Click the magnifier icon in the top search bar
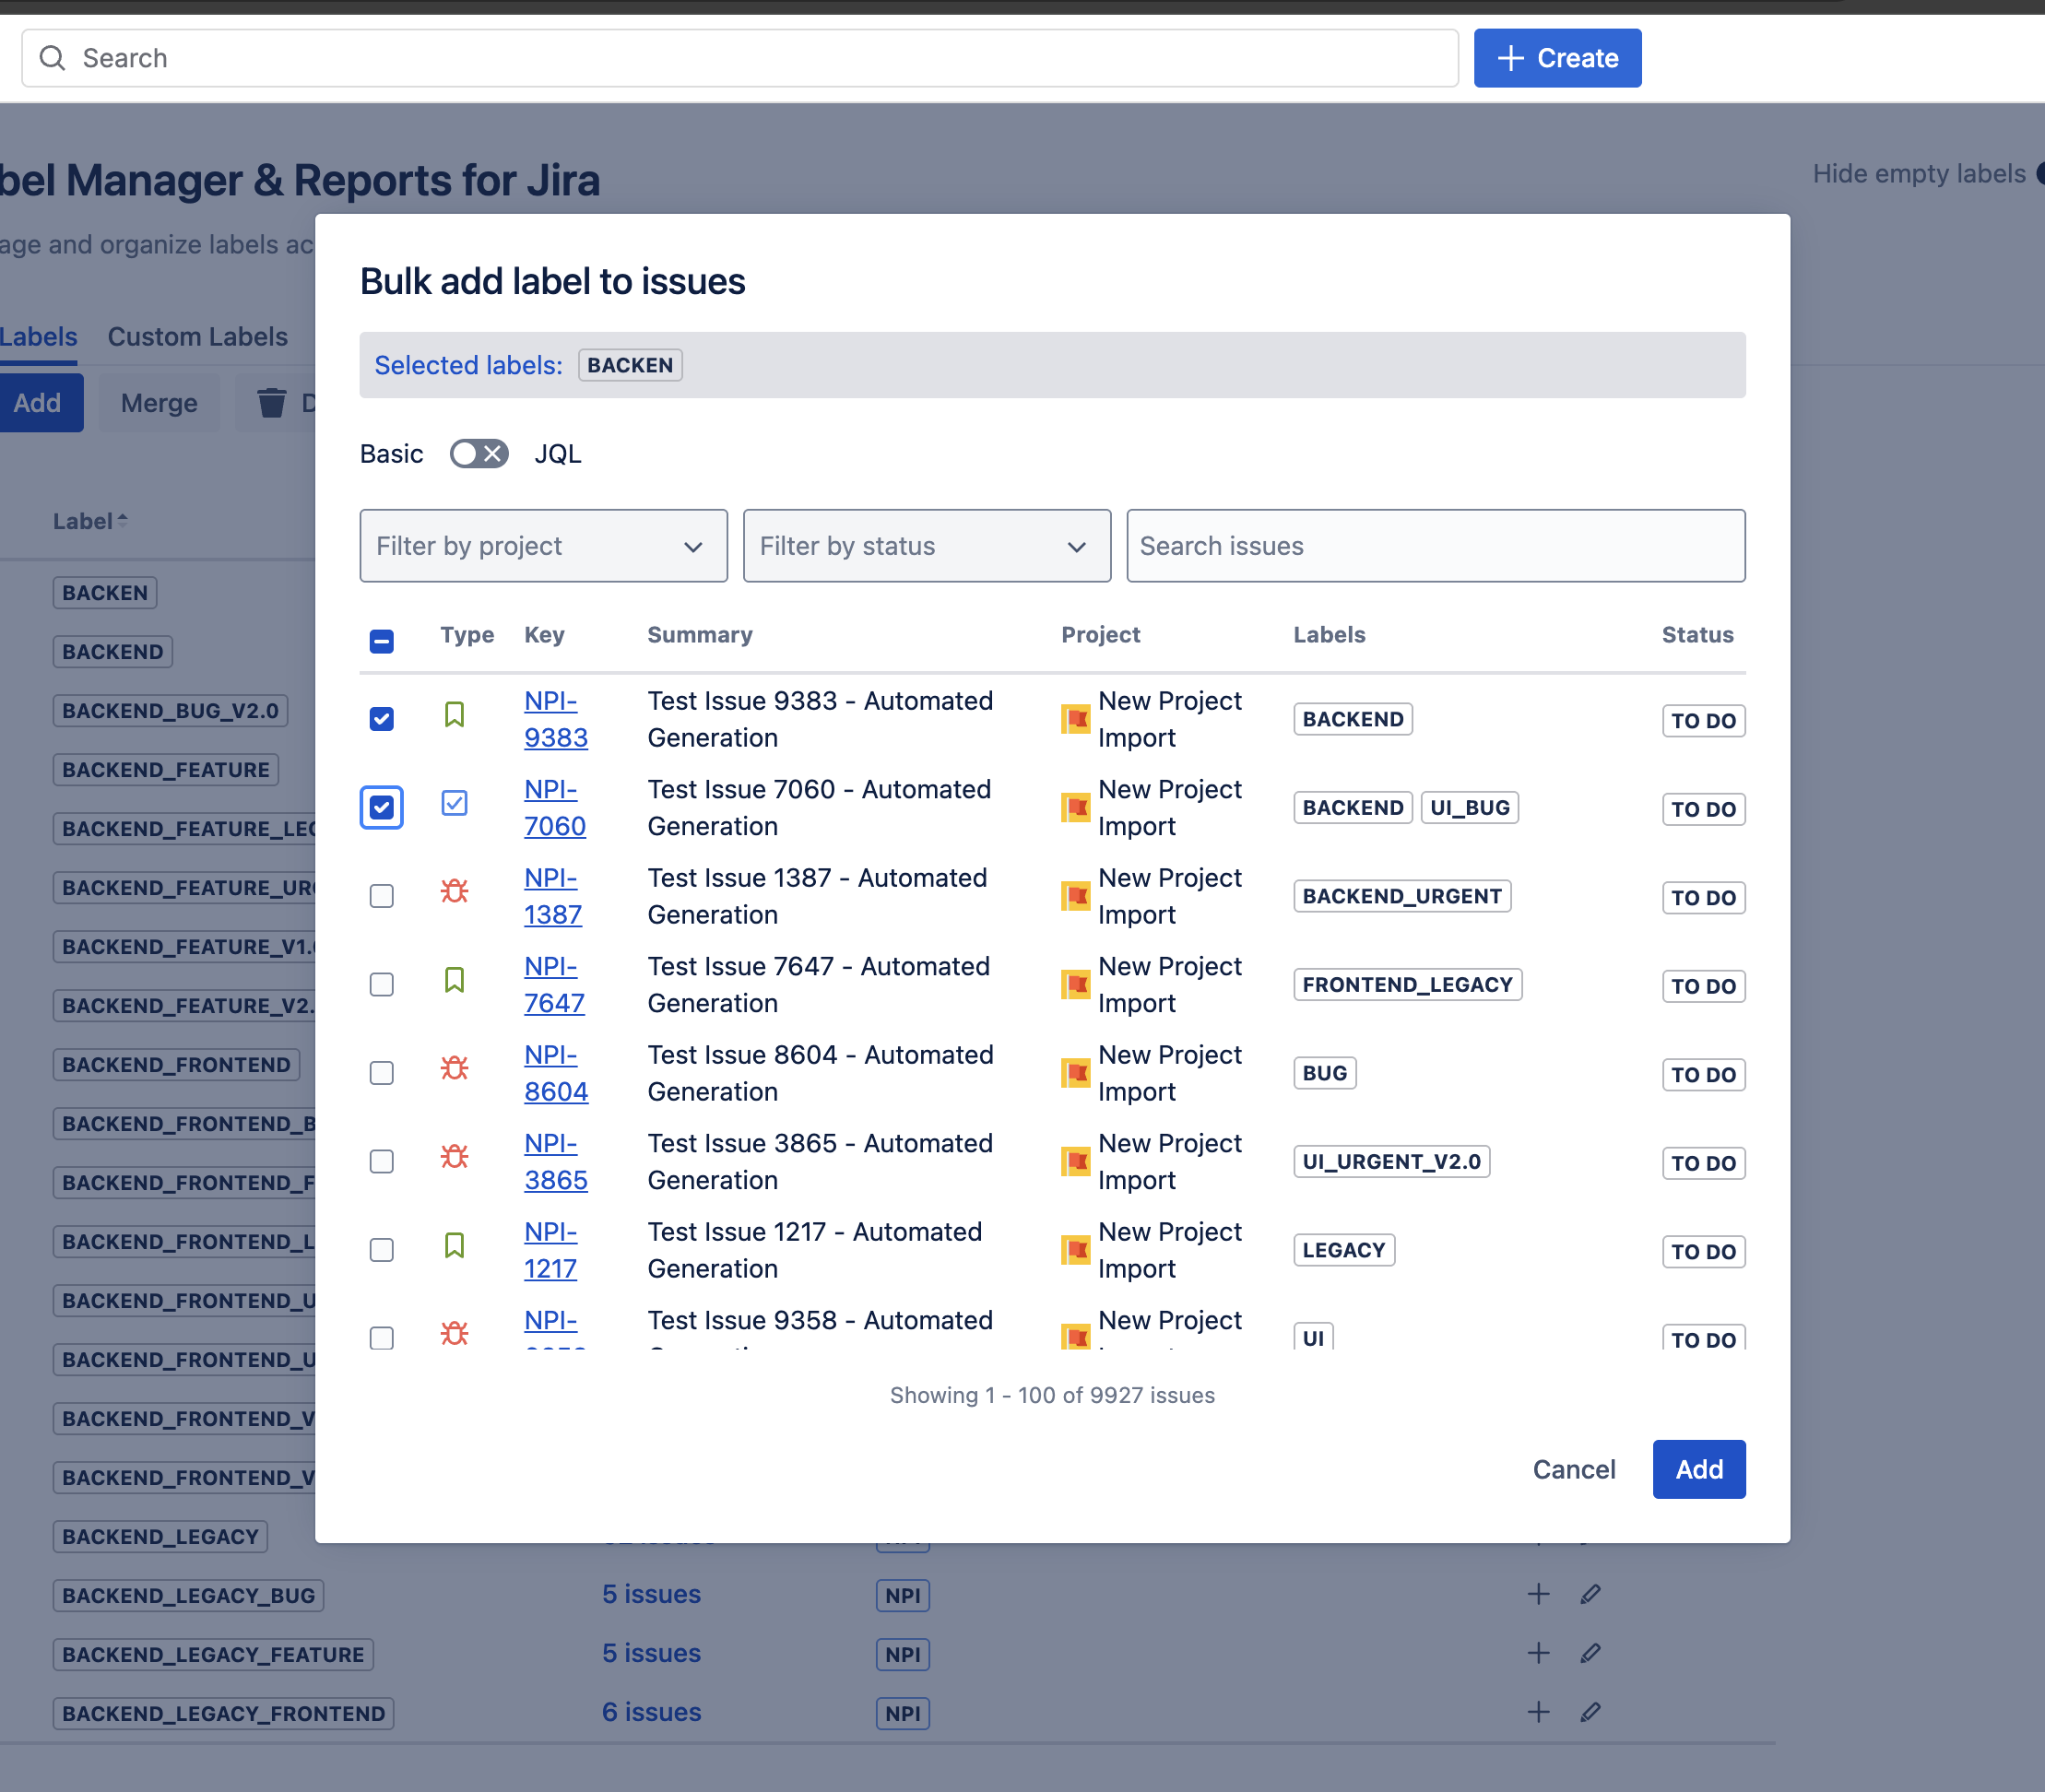Screen dimensions: 2045x1792 click(53, 57)
